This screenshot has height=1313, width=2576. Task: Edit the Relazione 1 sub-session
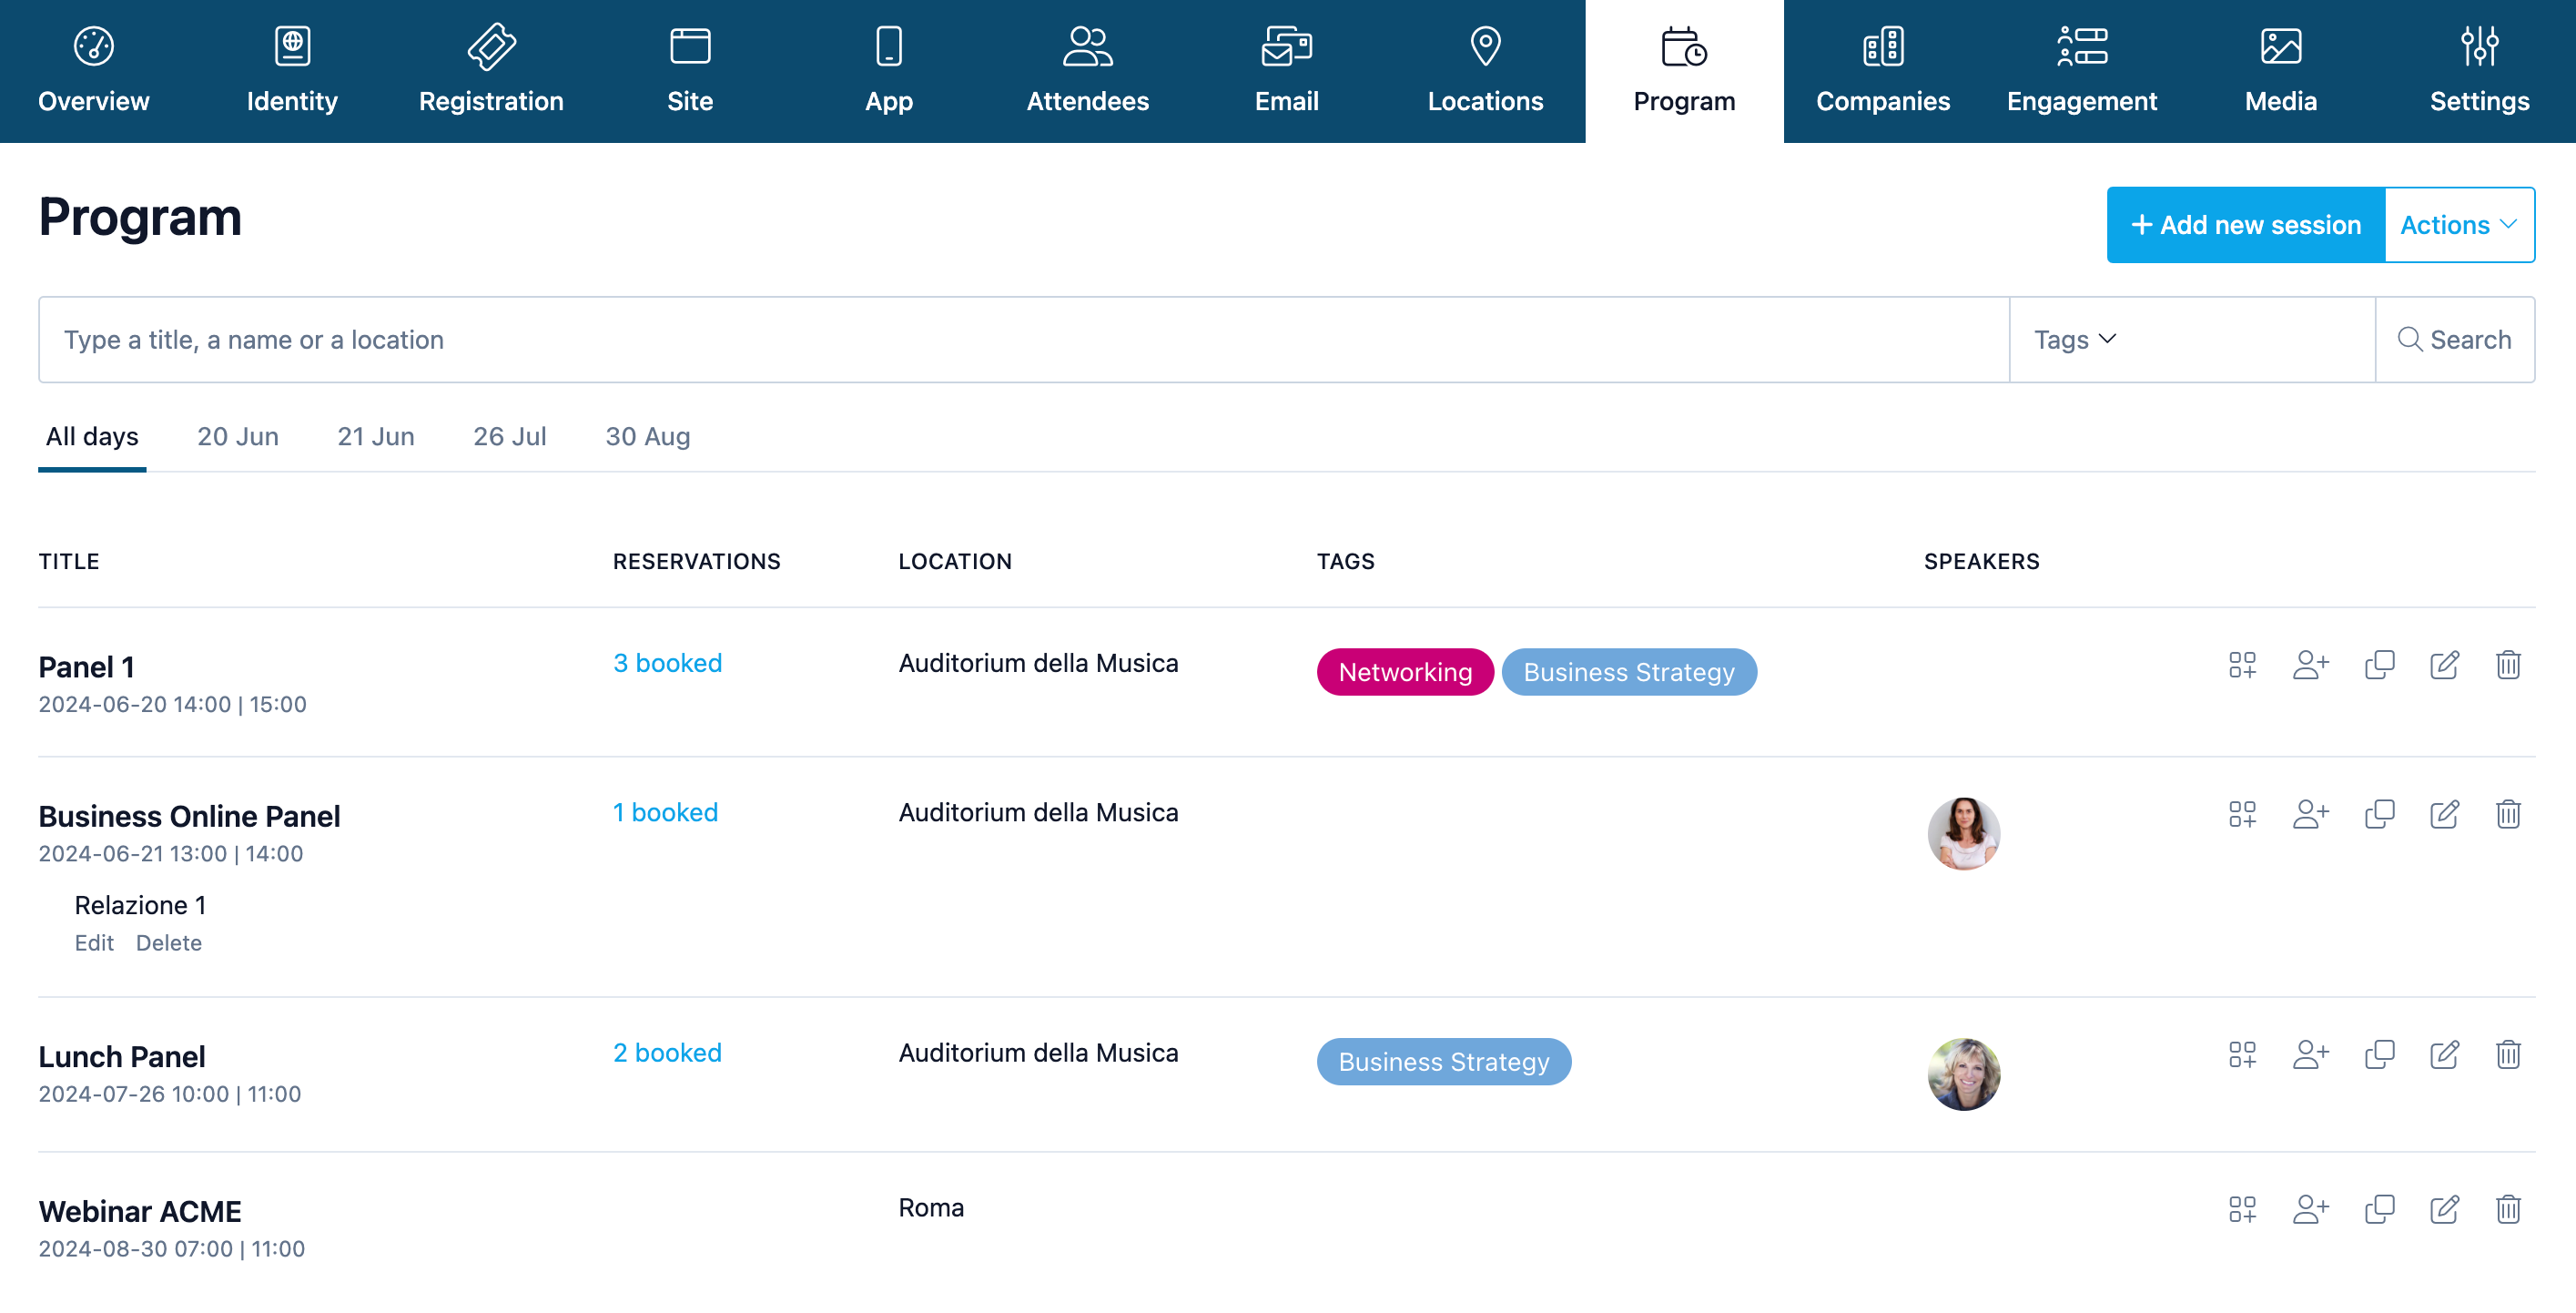point(94,943)
